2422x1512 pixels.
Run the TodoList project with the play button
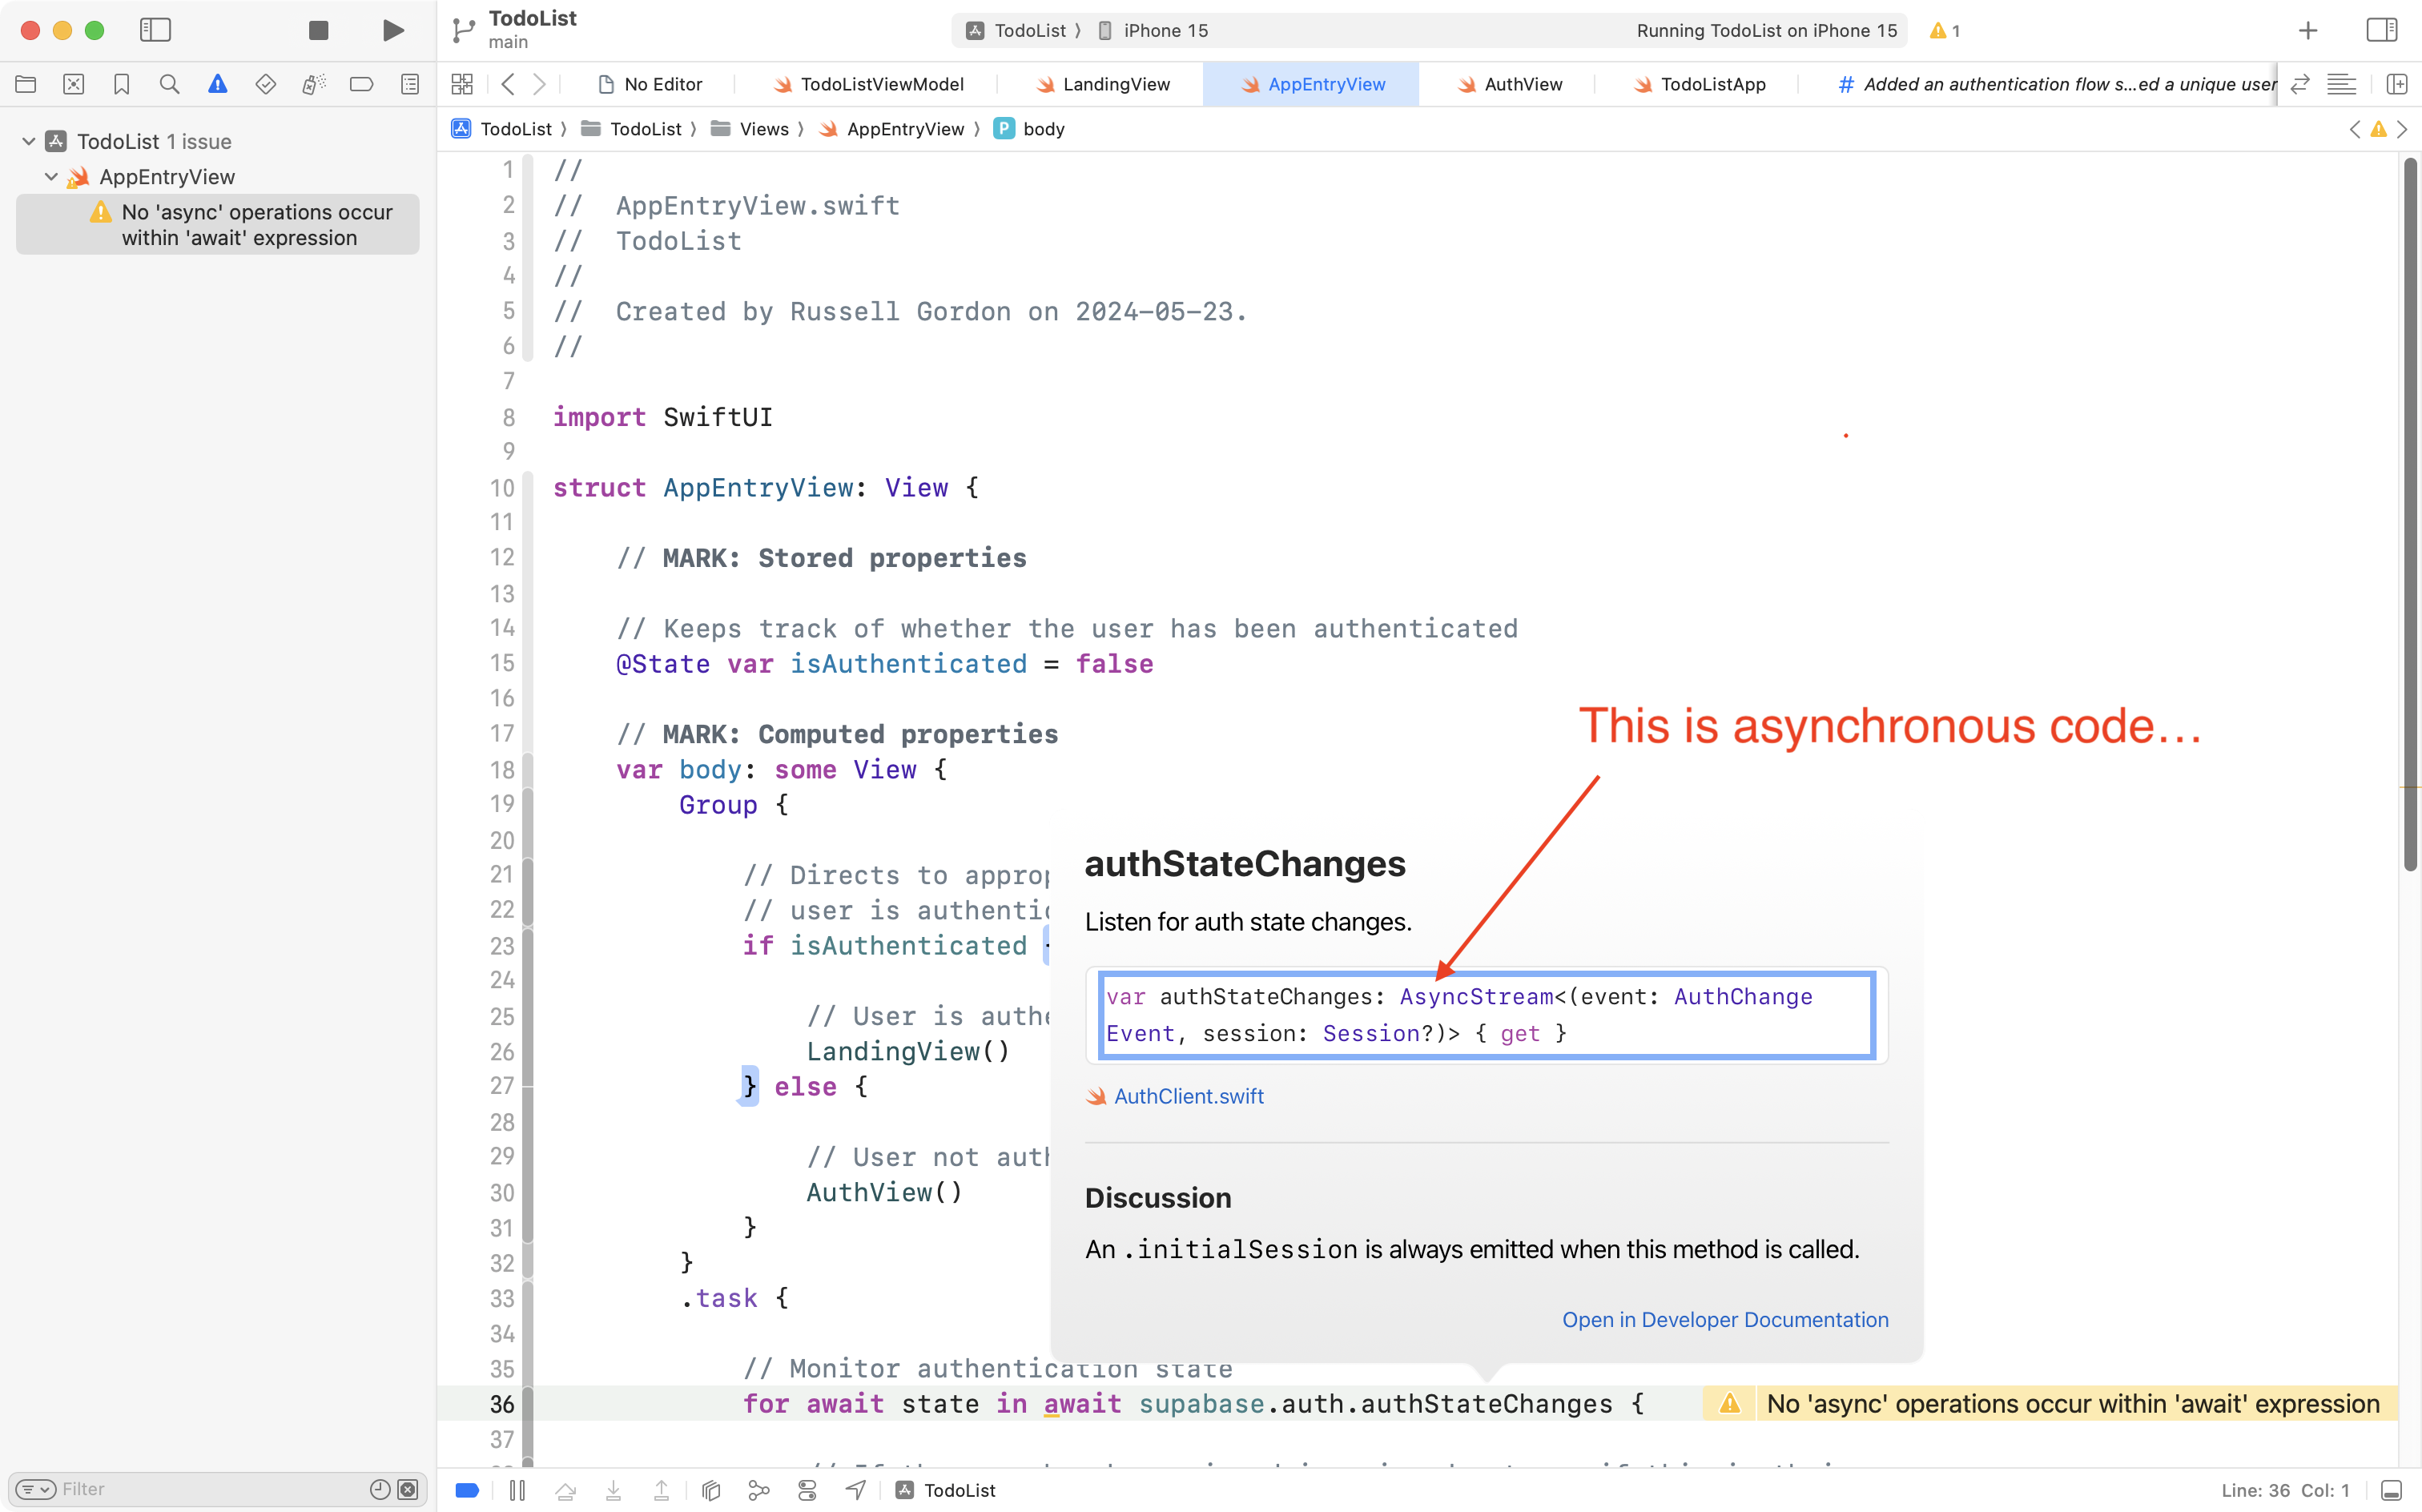point(392,30)
